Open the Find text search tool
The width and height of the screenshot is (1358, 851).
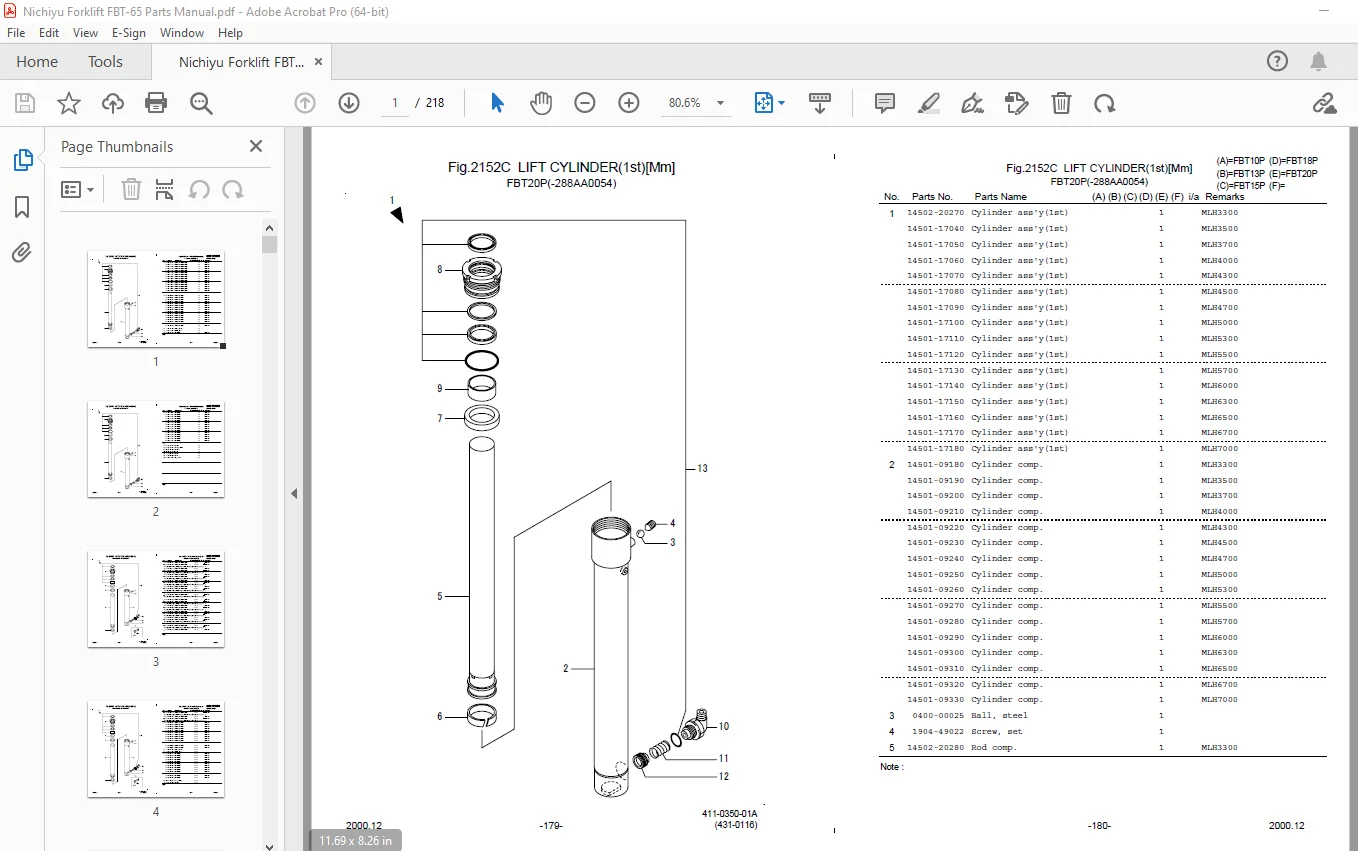click(x=201, y=103)
